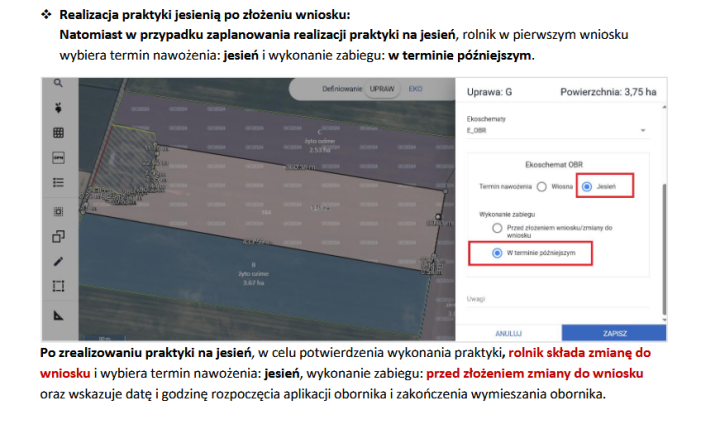The height and width of the screenshot is (444, 720).
Task: Open the table grid tool
Action: tap(58, 133)
